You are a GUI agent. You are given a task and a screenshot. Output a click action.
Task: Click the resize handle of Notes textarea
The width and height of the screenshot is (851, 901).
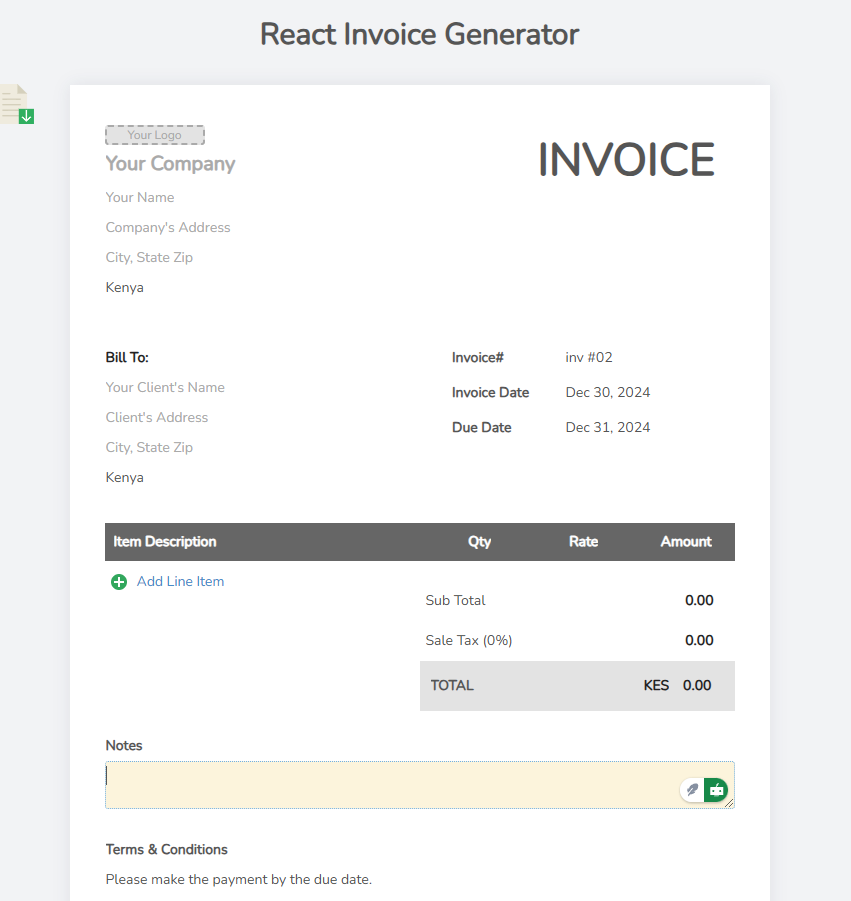pyautogui.click(x=729, y=803)
